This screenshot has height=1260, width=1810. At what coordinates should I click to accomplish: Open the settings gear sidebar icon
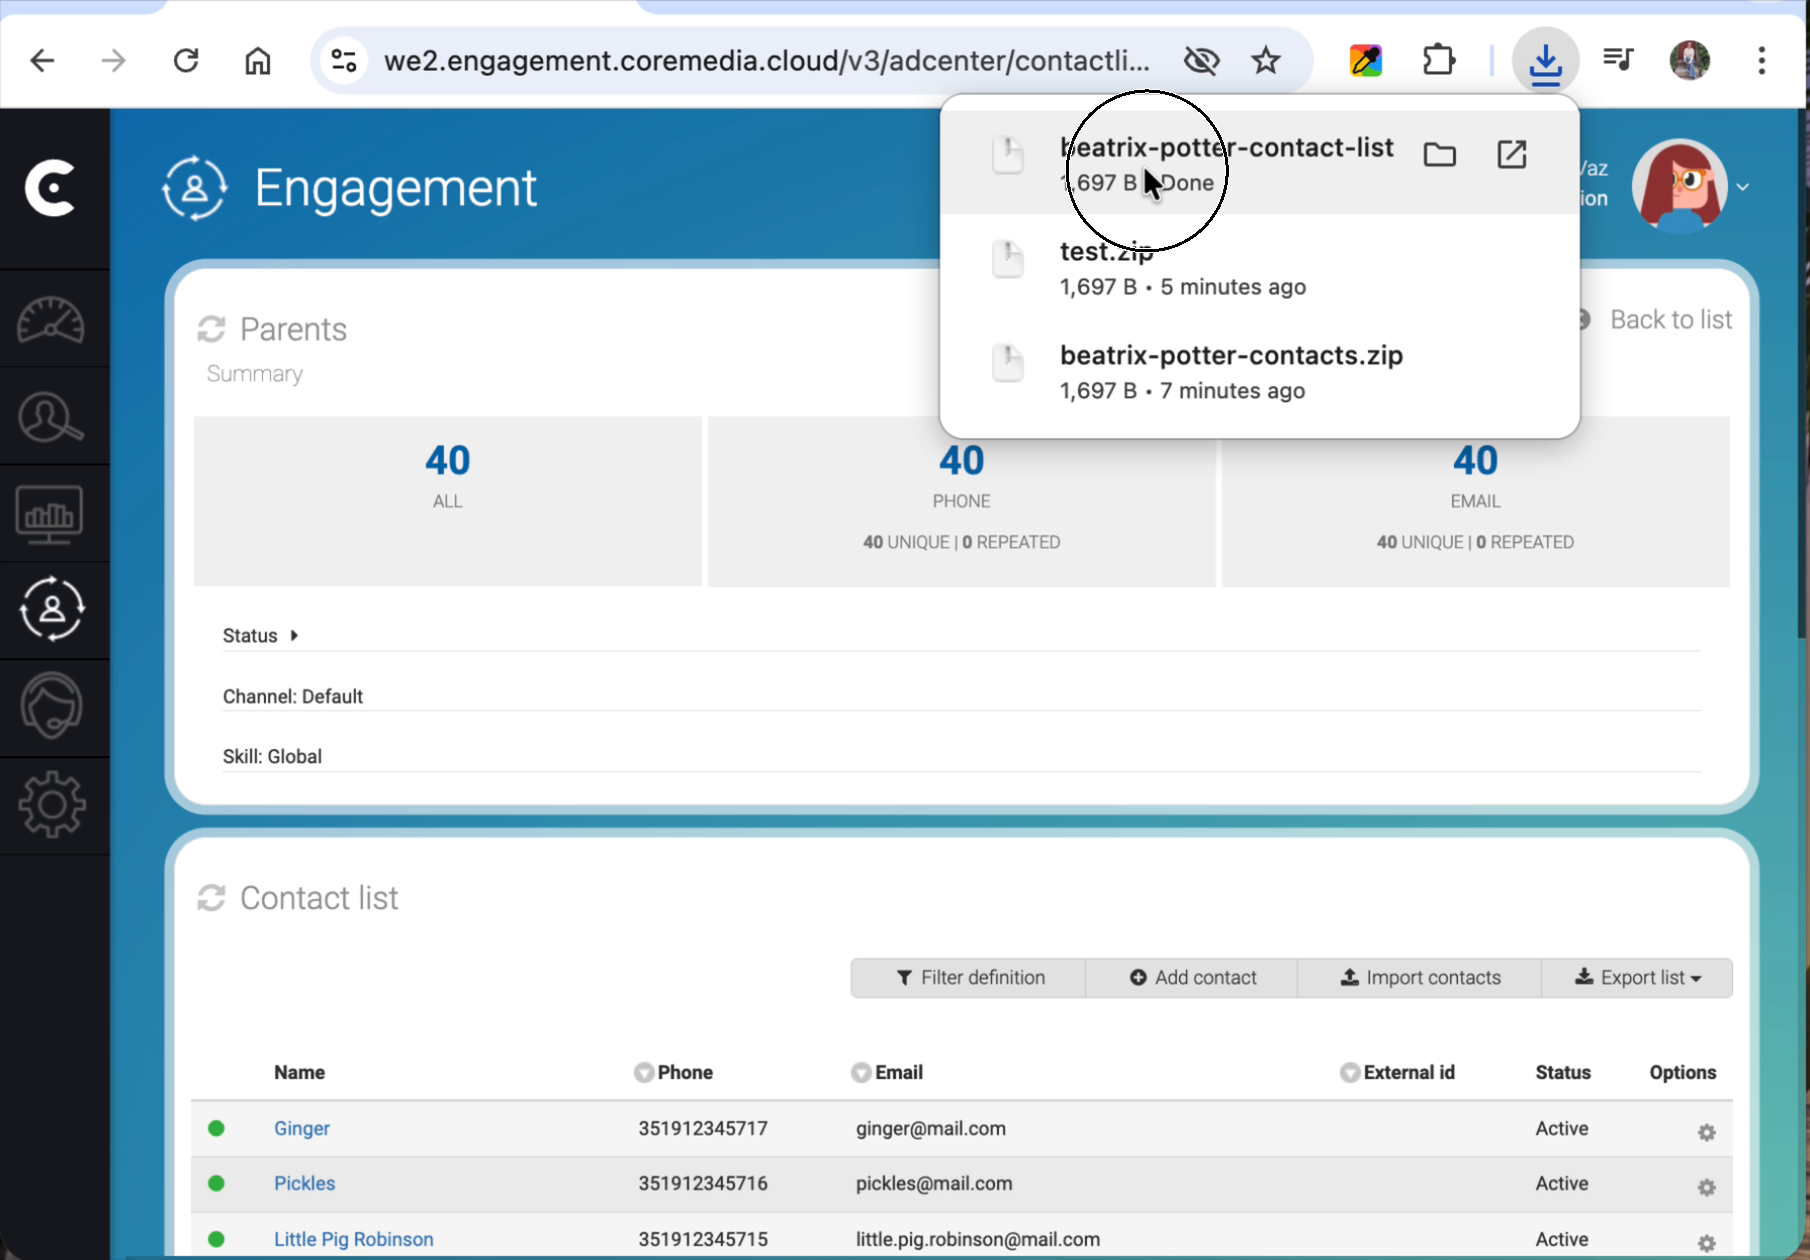[x=52, y=805]
